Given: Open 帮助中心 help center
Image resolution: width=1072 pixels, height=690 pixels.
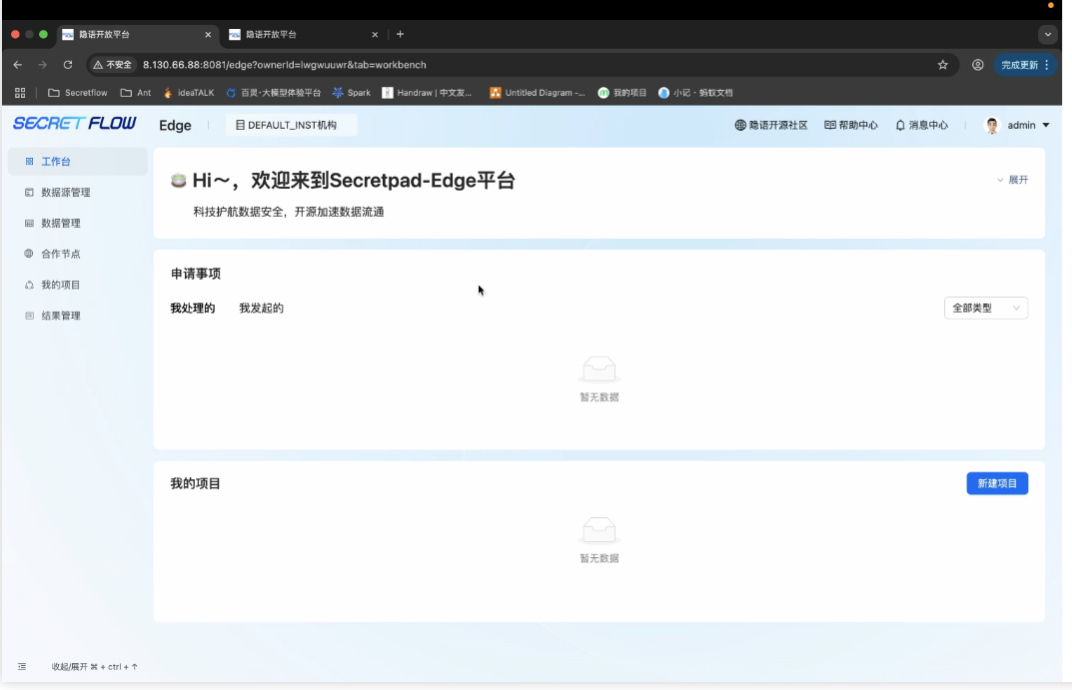Looking at the screenshot, I should [x=851, y=125].
